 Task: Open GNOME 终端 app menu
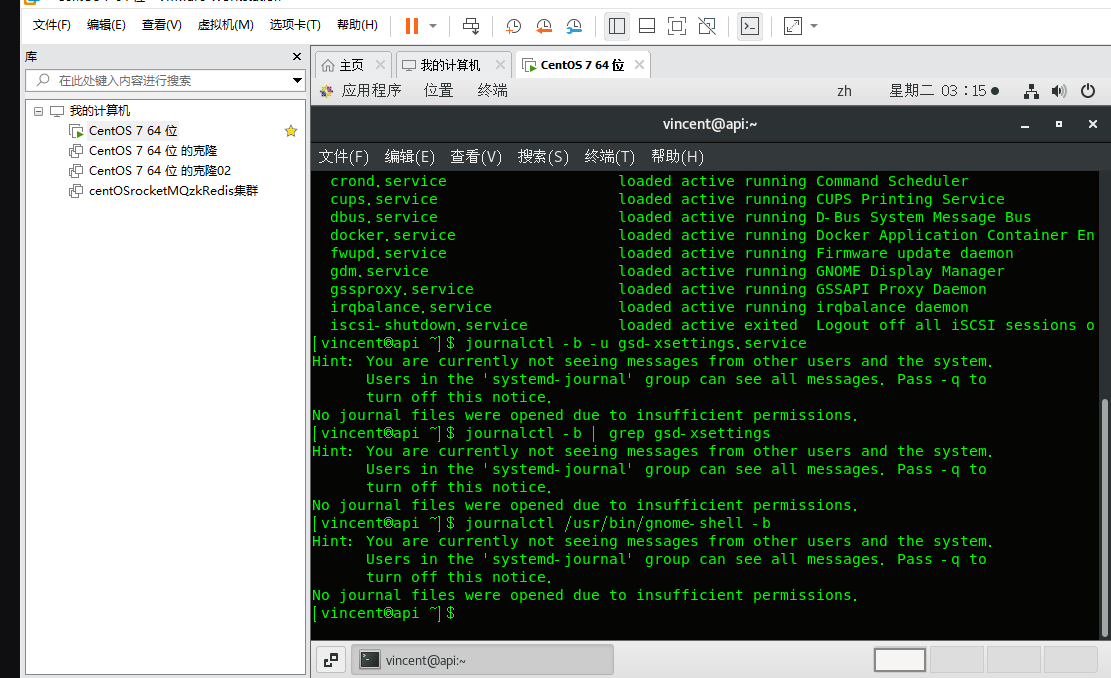(492, 91)
